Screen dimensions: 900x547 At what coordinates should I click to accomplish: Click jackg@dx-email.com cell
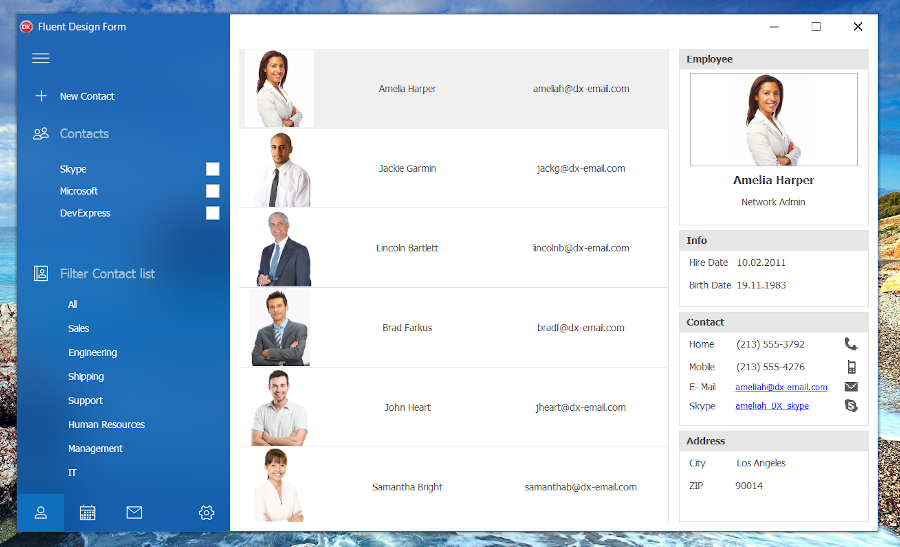[581, 168]
